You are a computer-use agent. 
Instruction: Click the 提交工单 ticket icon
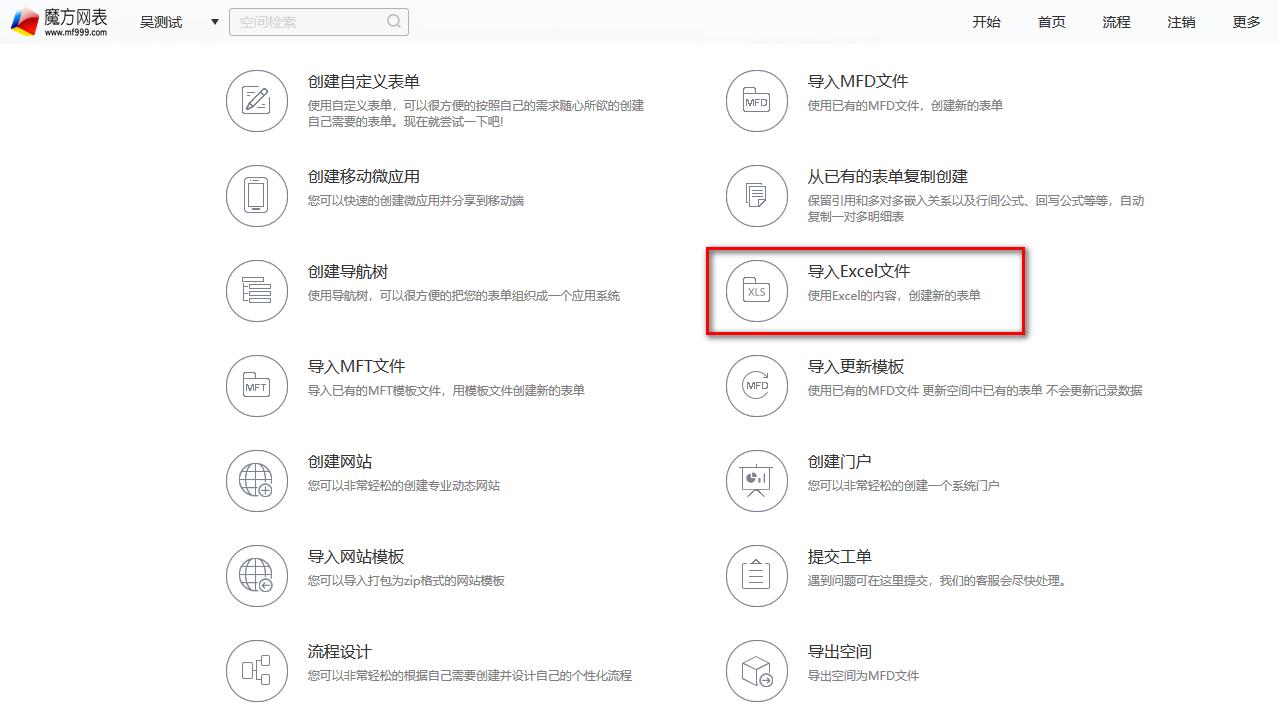tap(756, 576)
